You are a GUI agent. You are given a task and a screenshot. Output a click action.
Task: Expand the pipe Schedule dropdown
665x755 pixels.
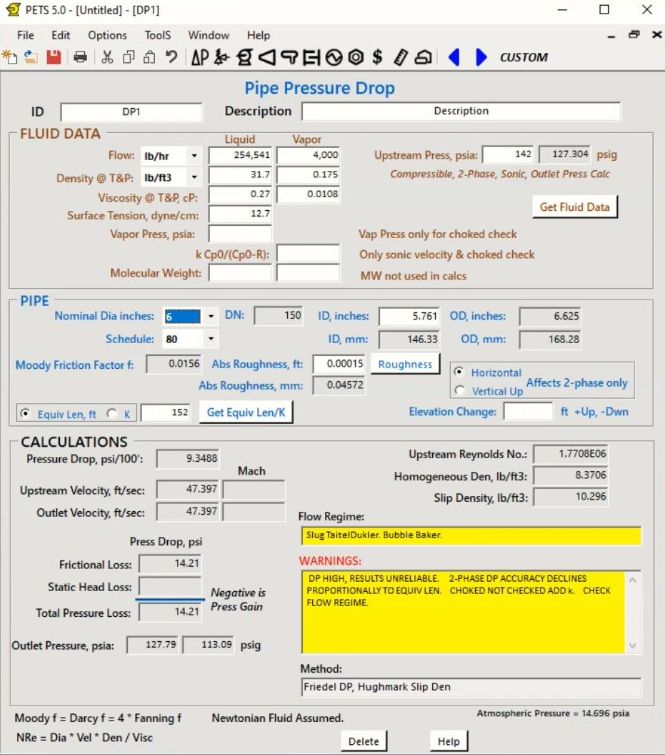(210, 339)
